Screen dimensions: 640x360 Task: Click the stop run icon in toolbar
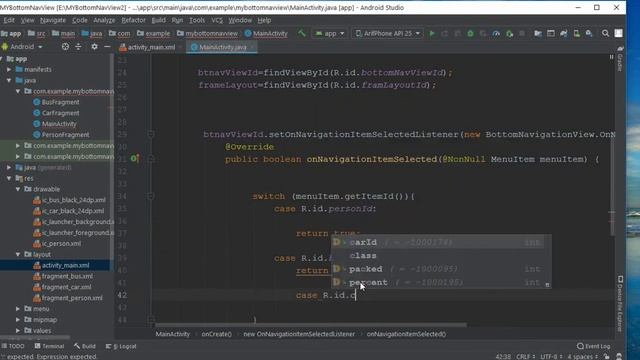(x=522, y=33)
